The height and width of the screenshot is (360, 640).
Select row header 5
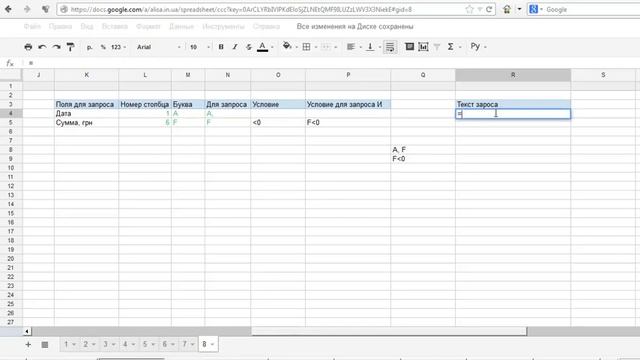(x=11, y=122)
